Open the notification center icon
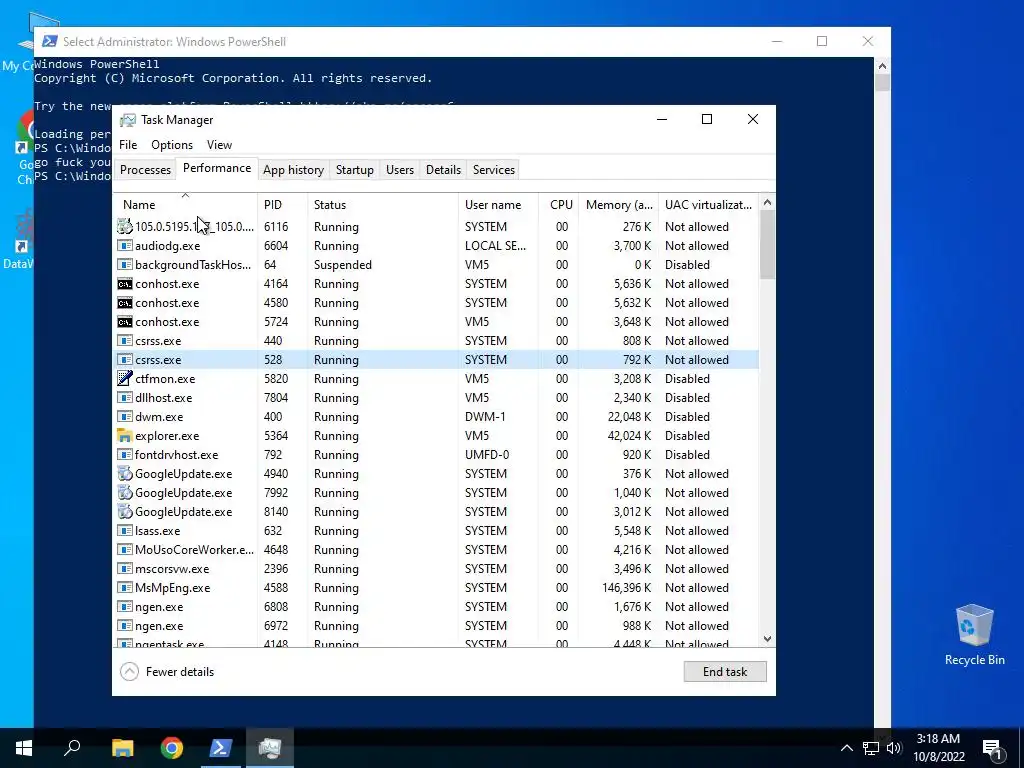 click(x=992, y=748)
